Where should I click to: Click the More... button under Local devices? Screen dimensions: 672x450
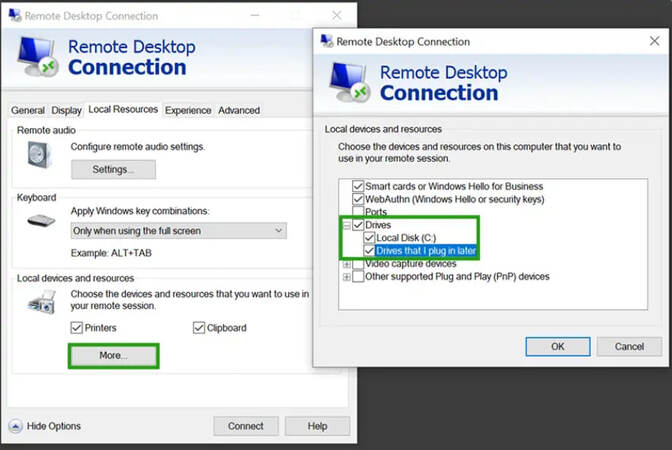click(x=114, y=356)
